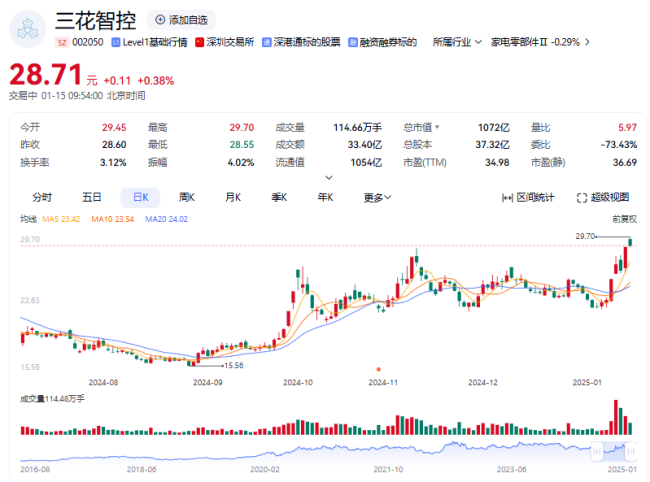Click the 总市值 value 1072亿
Image resolution: width=650 pixels, height=482 pixels.
(x=493, y=127)
